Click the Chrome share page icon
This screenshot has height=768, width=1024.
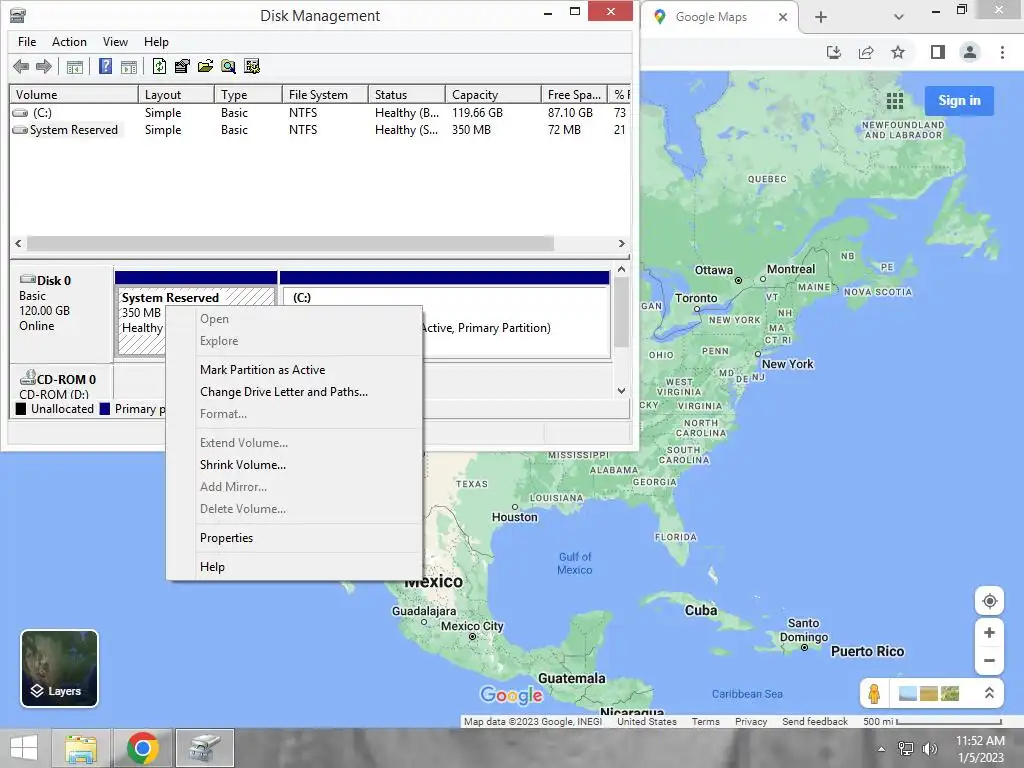coord(866,52)
